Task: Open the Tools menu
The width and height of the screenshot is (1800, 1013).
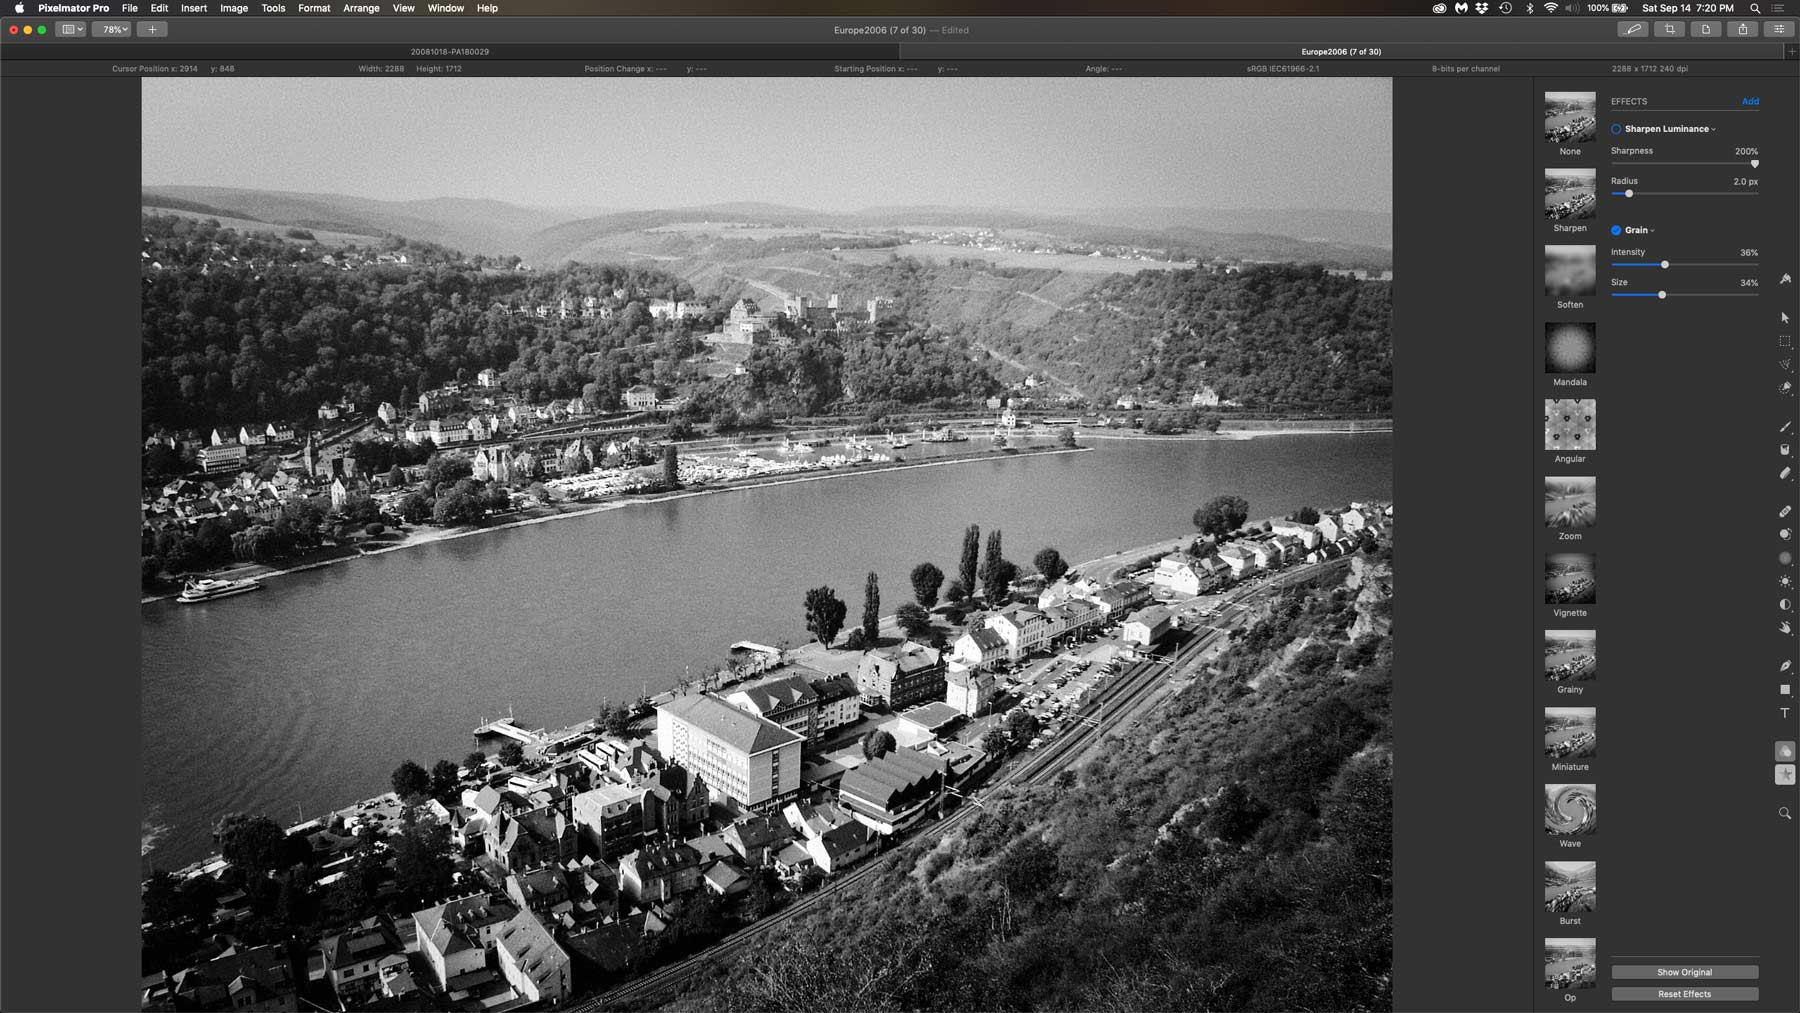Action: [x=273, y=8]
